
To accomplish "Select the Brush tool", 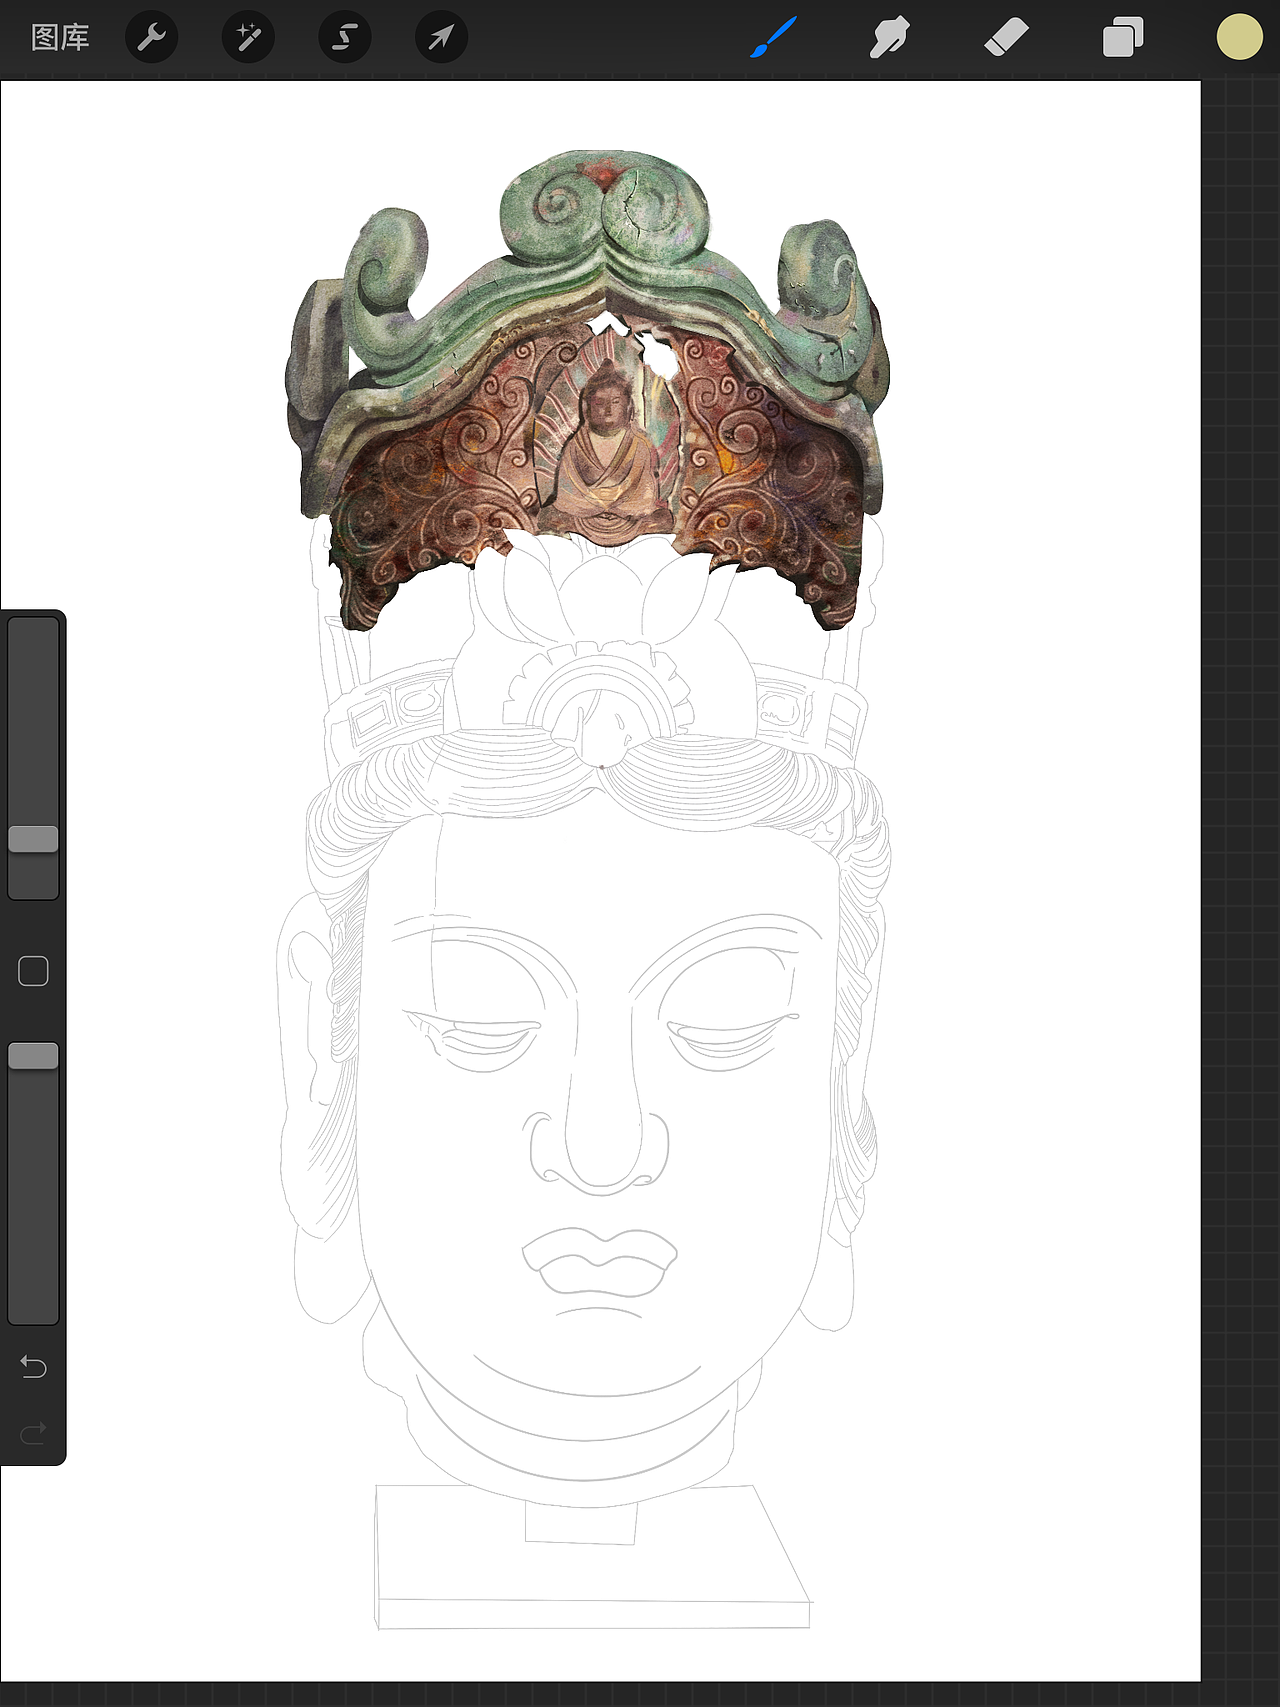I will (774, 37).
